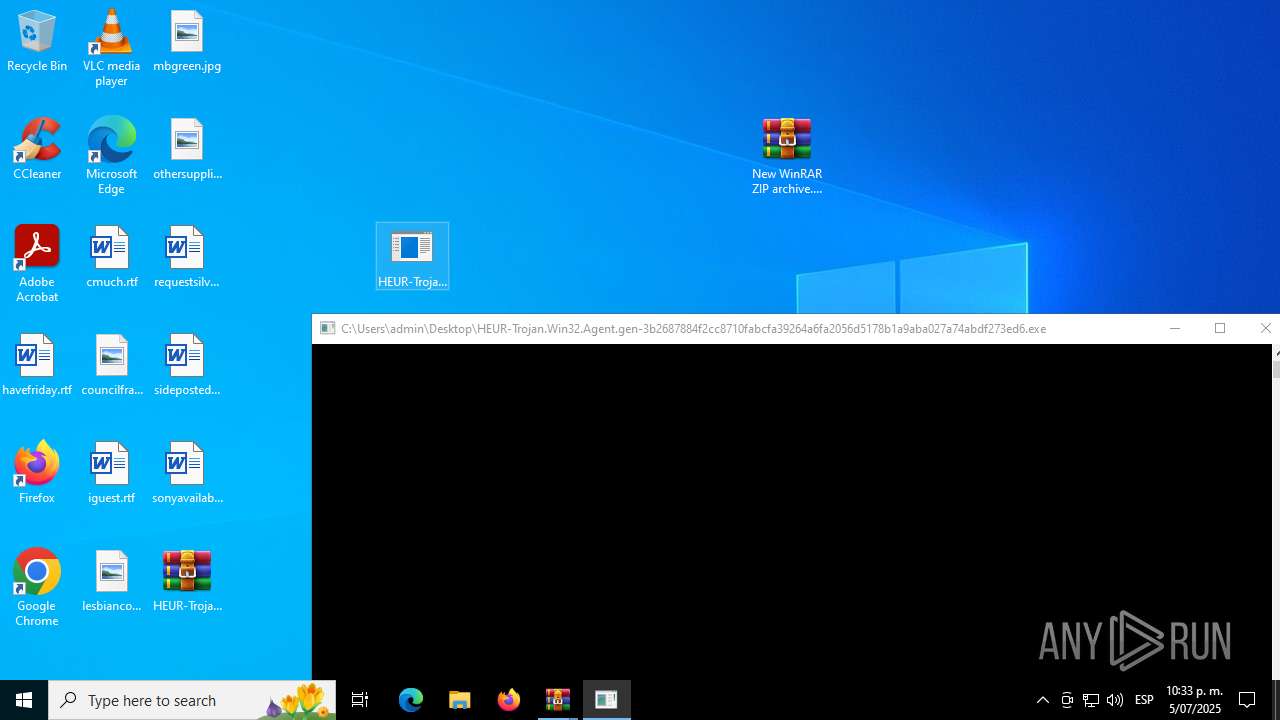This screenshot has height=720, width=1280.
Task: Open File Explorer from the taskbar
Action: coord(460,700)
